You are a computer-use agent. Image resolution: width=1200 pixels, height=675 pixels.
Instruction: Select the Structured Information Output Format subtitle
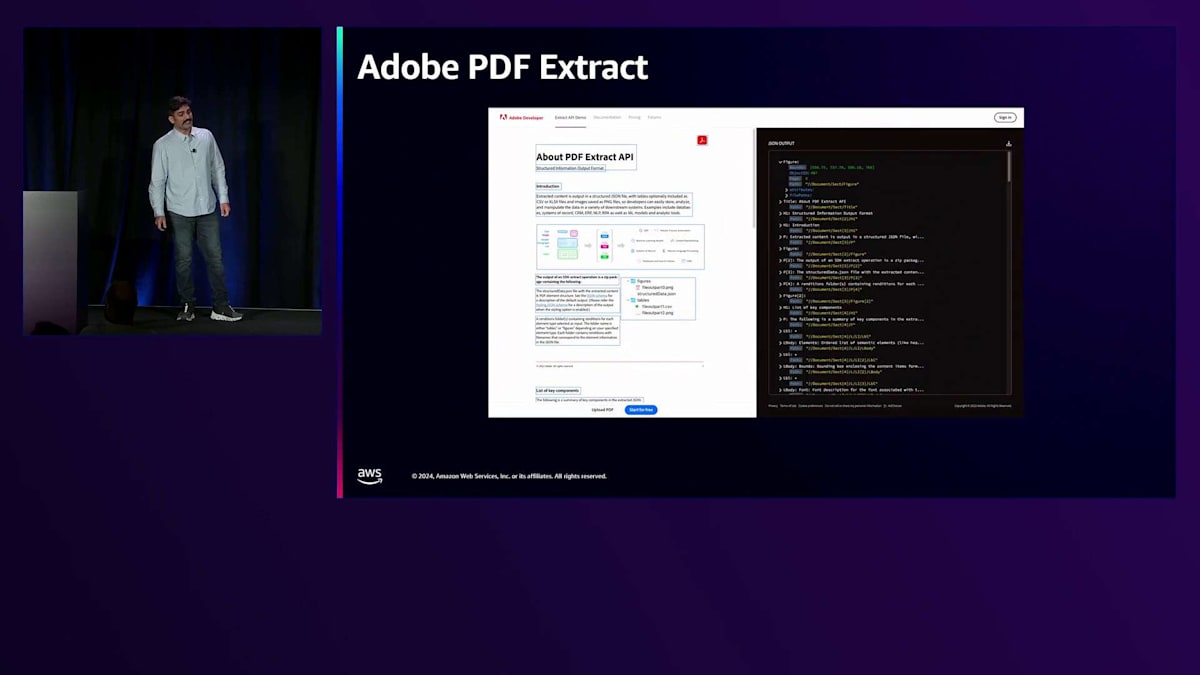pos(570,168)
